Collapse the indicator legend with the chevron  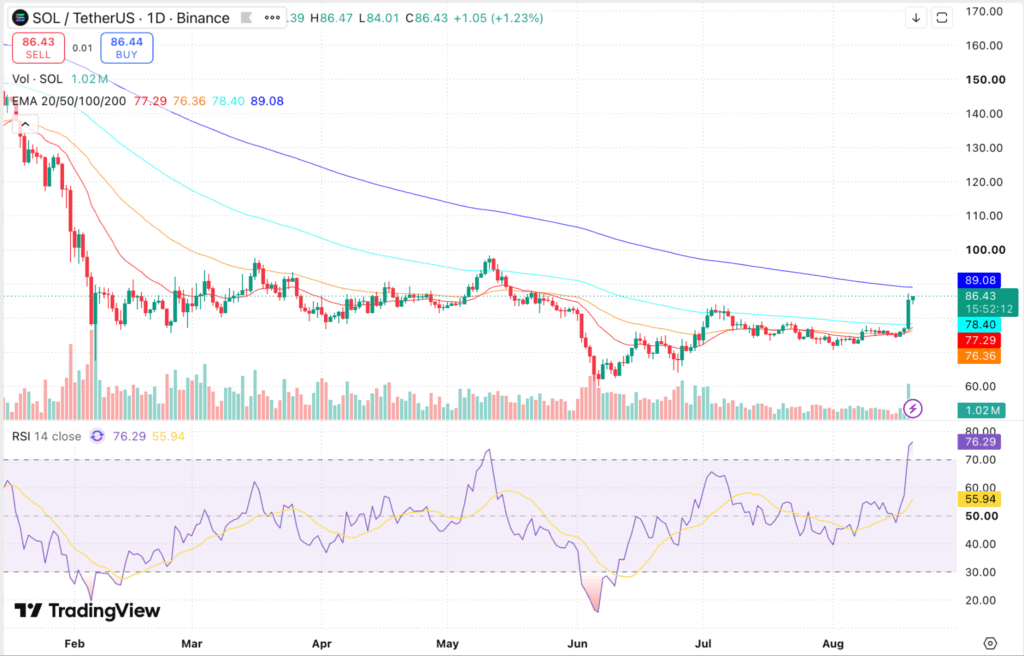pos(25,124)
